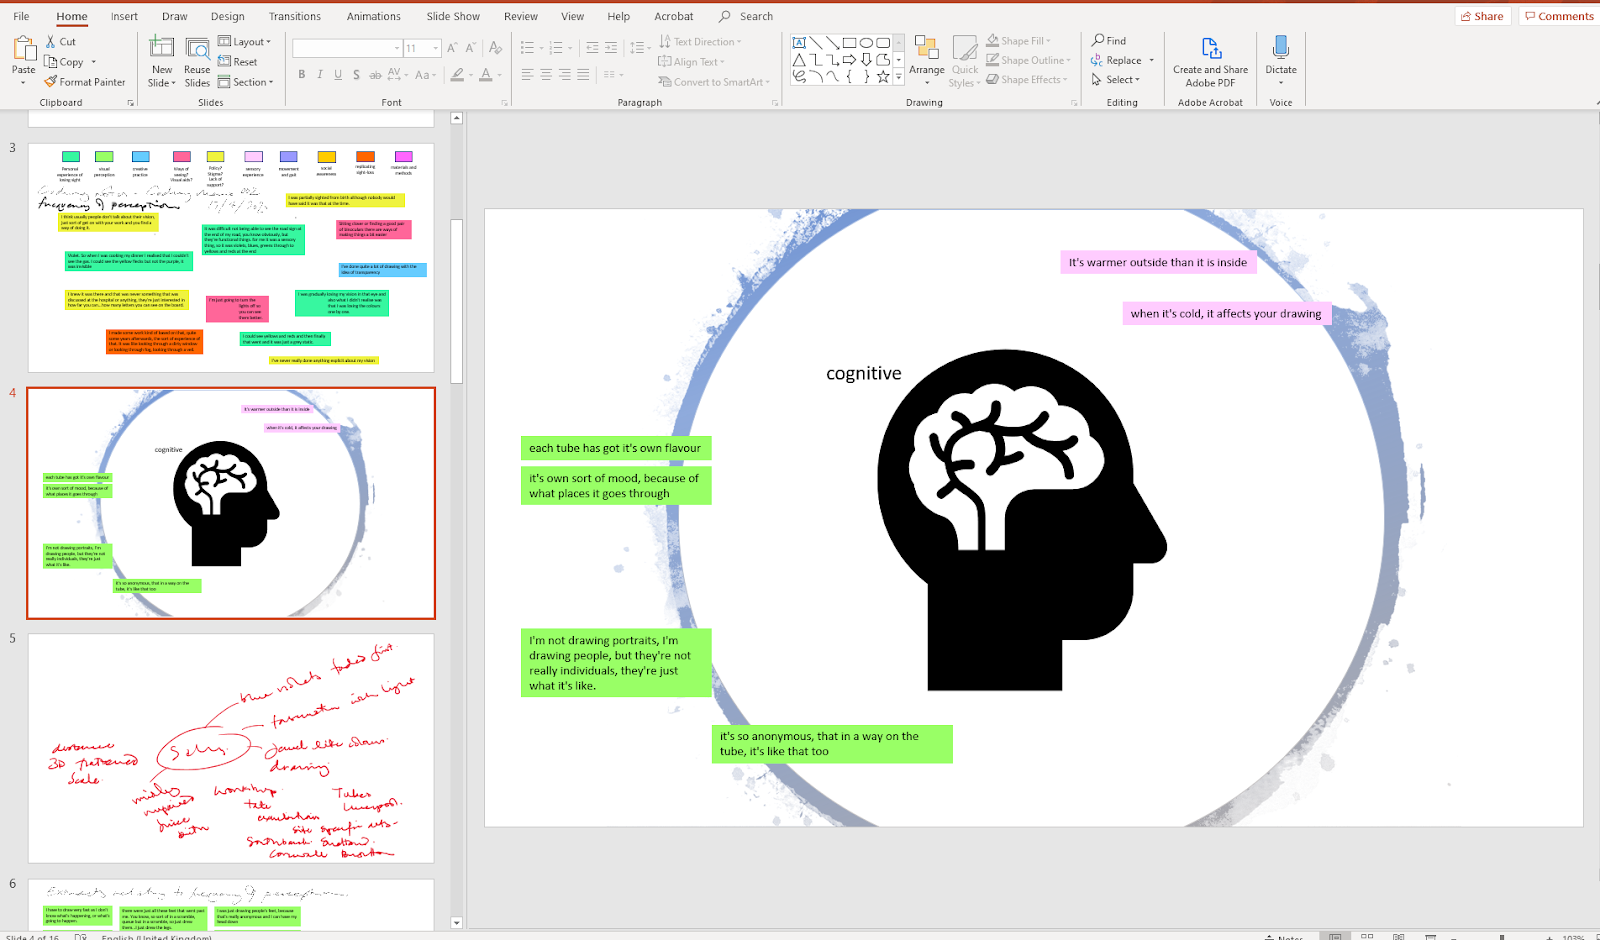The height and width of the screenshot is (940, 1600).
Task: Open Reuse Slides
Action: 197,61
